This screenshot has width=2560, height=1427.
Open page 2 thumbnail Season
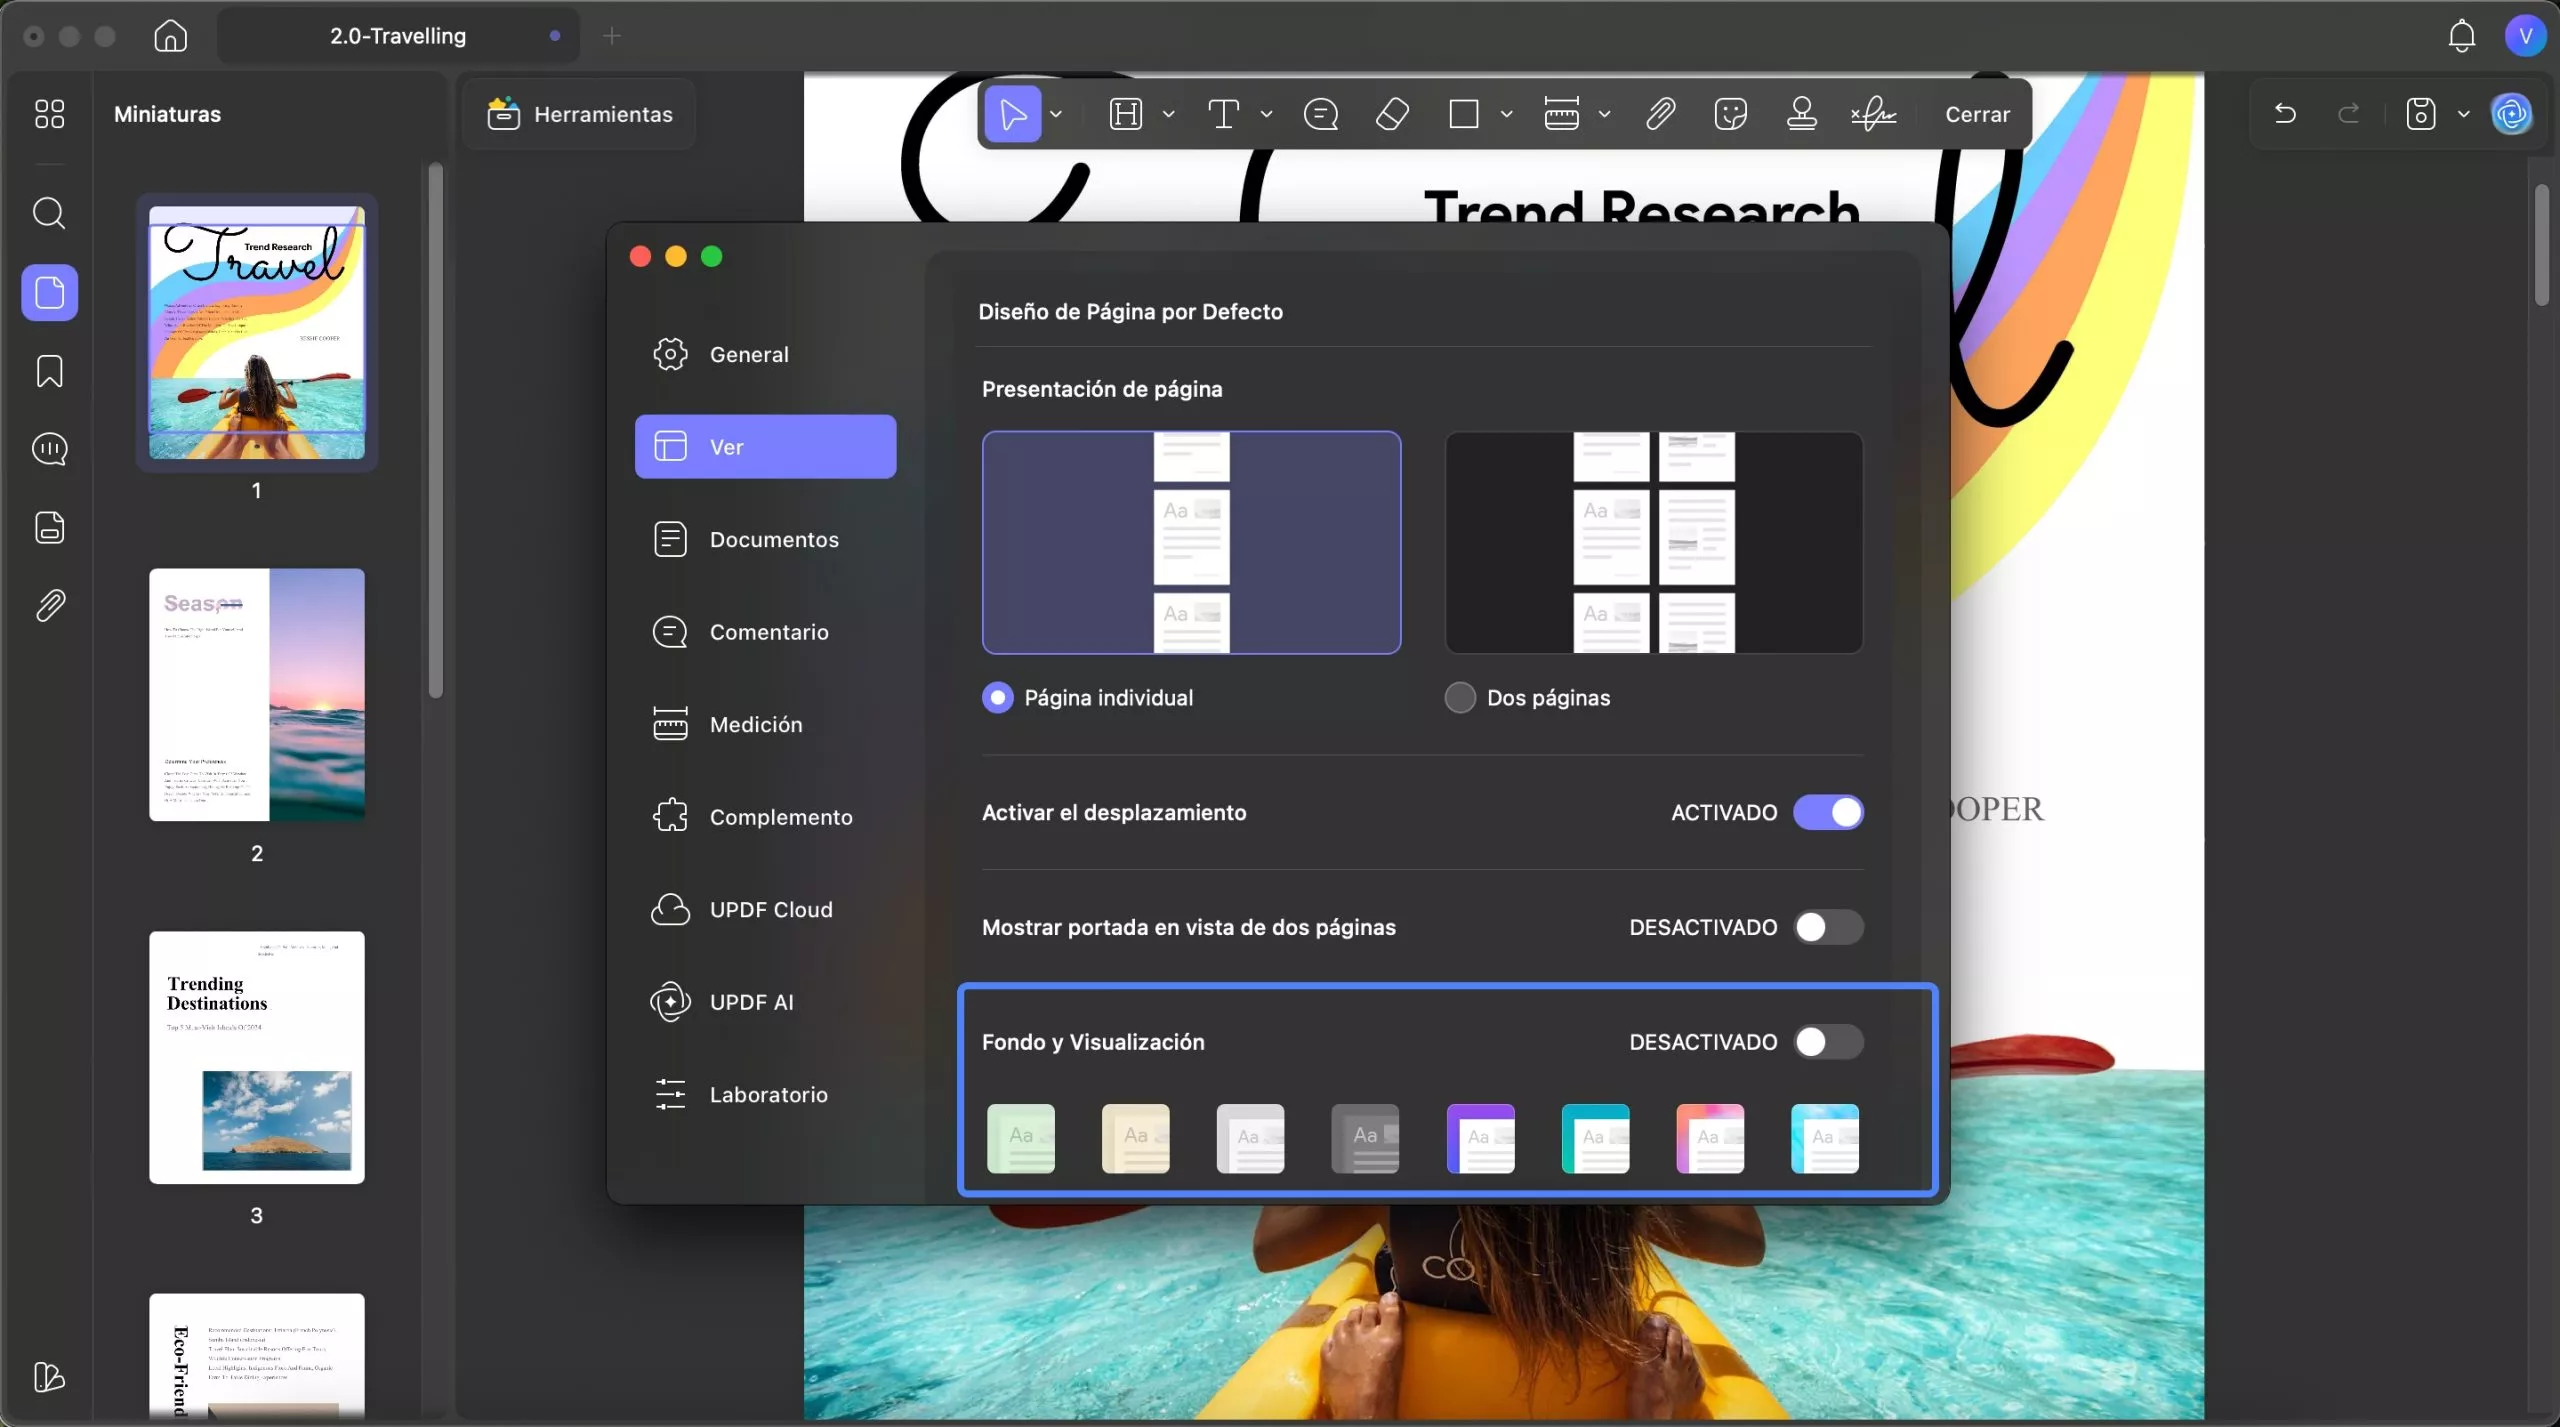point(257,695)
